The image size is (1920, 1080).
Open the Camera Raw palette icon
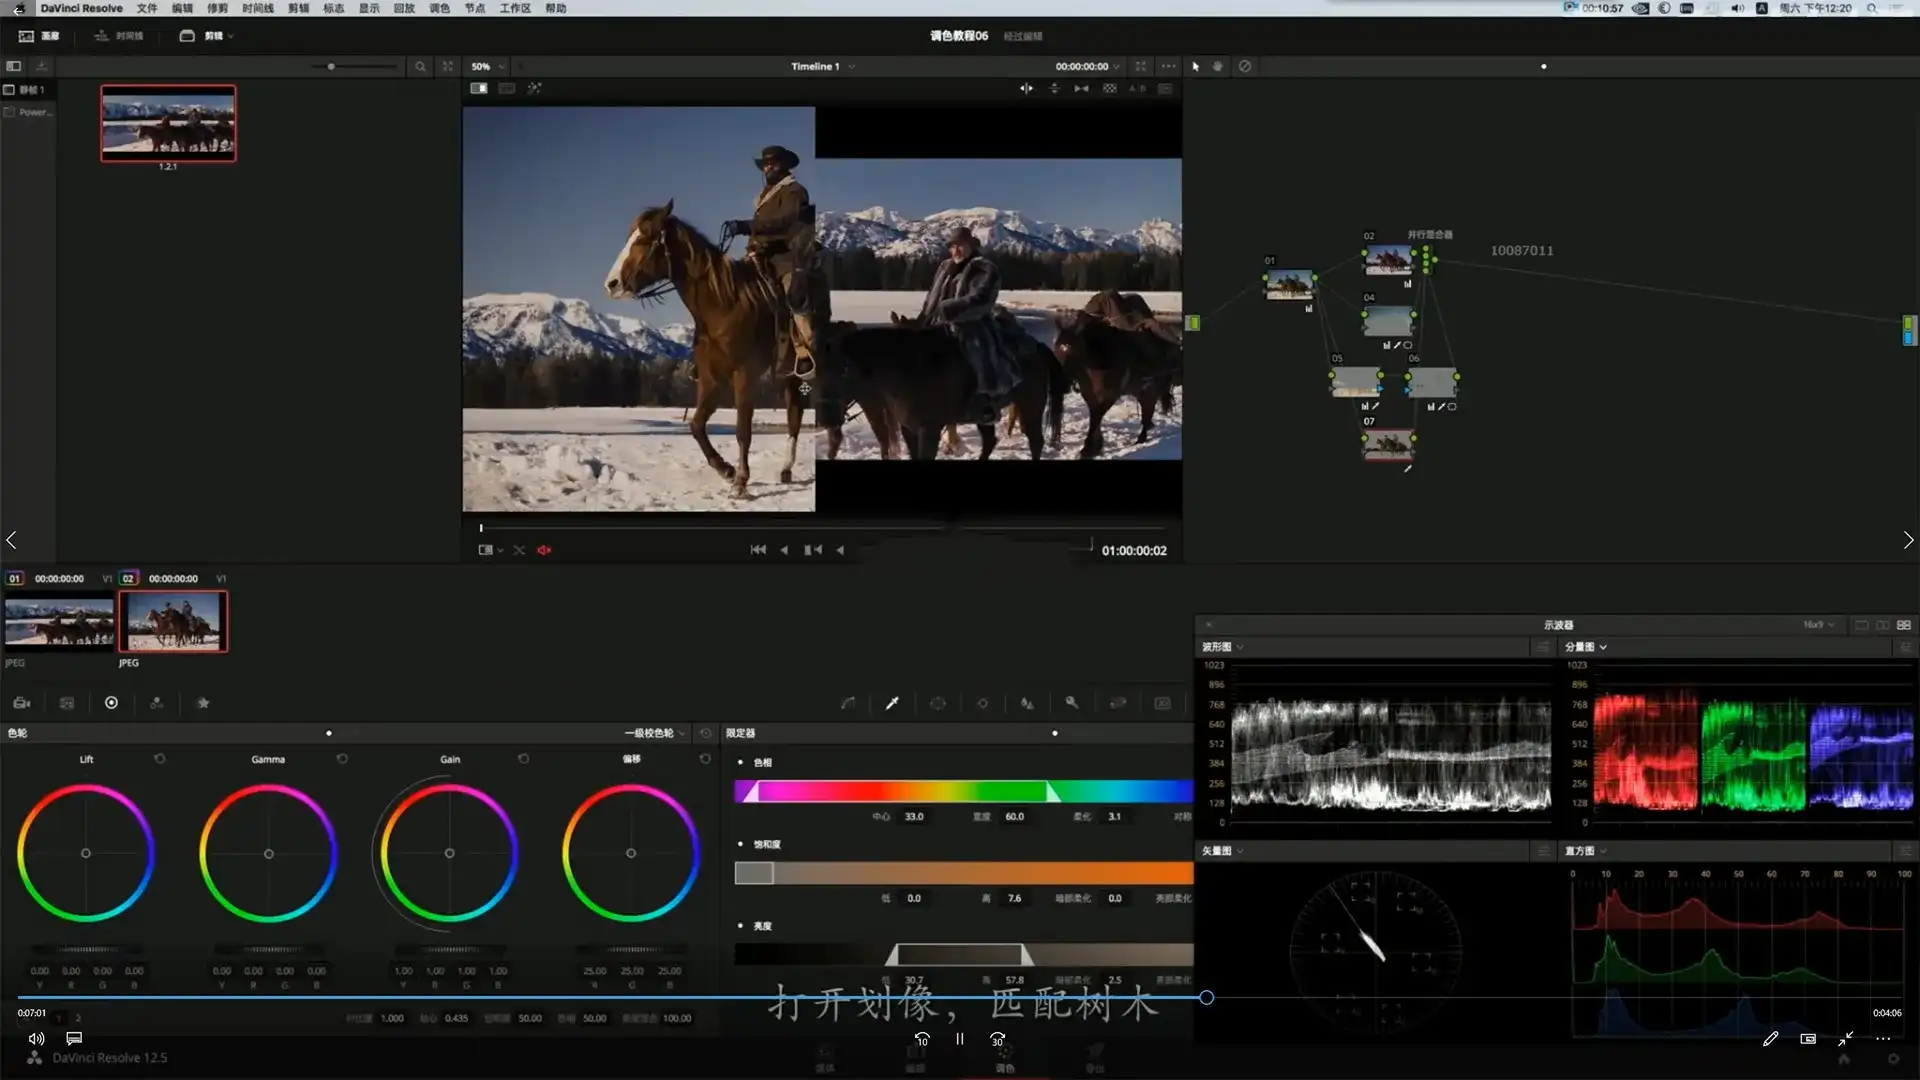pos(21,703)
